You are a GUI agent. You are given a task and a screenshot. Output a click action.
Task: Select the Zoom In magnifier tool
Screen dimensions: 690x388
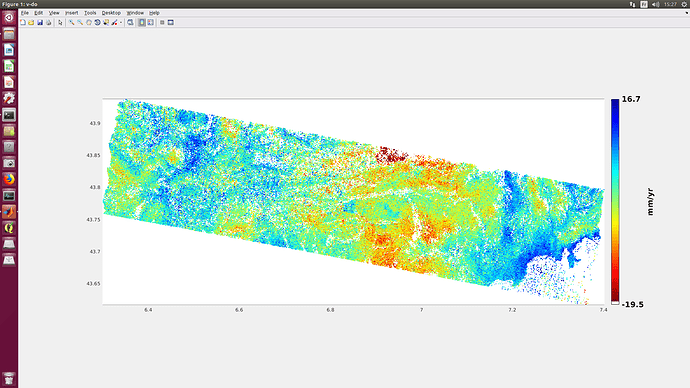tap(71, 22)
